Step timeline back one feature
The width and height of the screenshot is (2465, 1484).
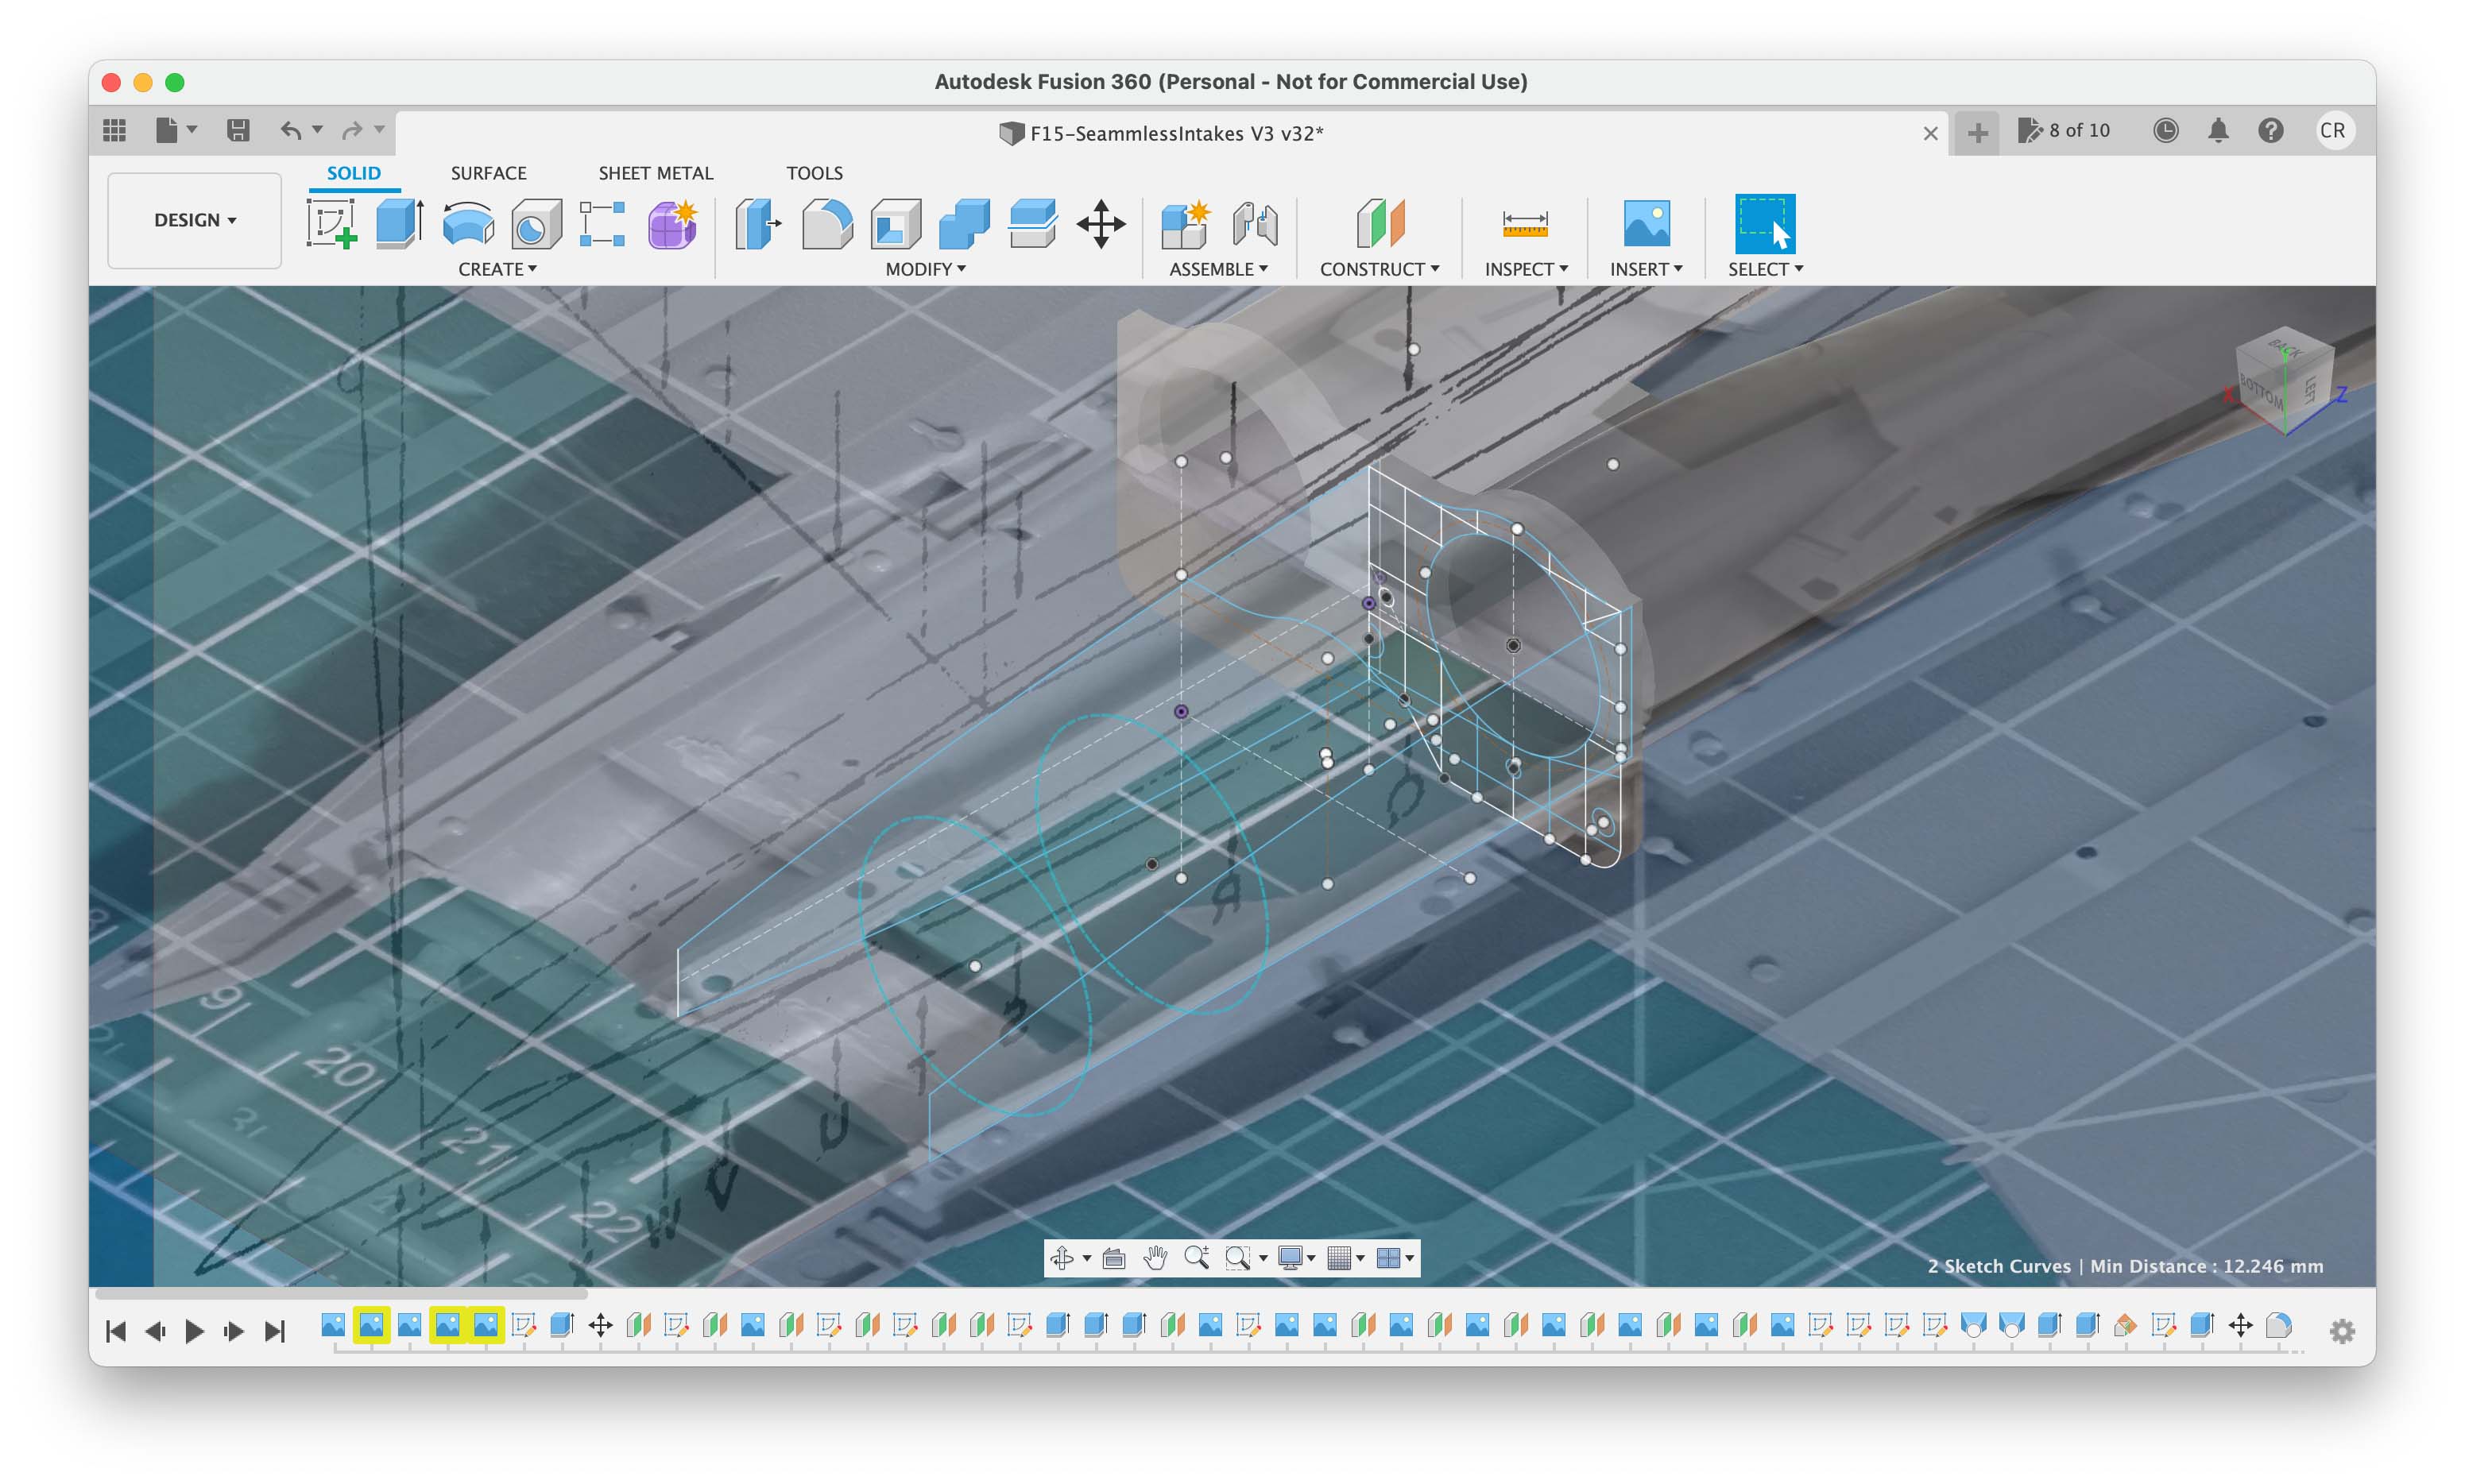[x=155, y=1331]
